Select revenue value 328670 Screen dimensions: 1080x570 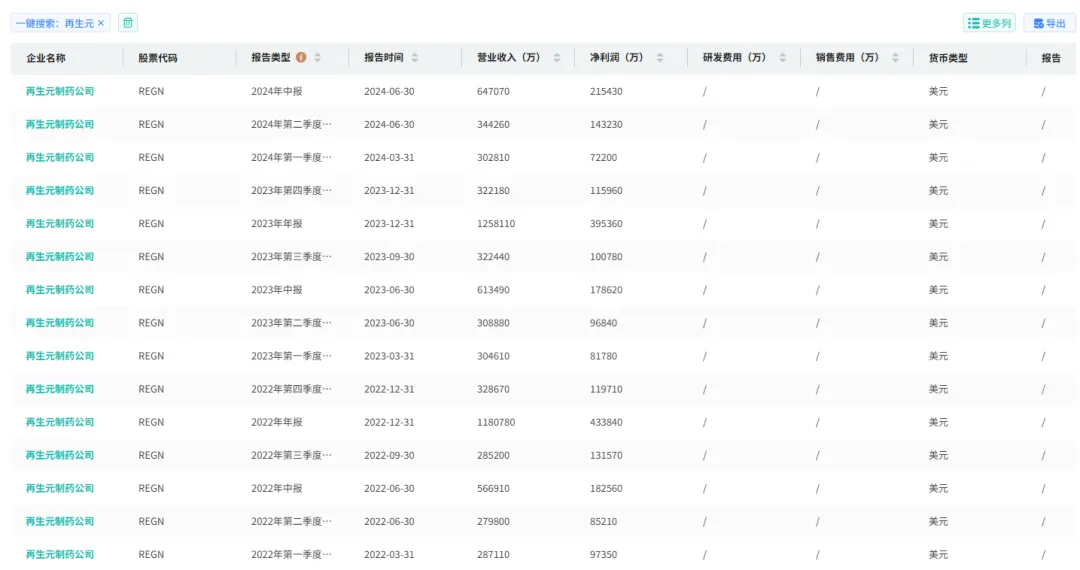pos(493,389)
